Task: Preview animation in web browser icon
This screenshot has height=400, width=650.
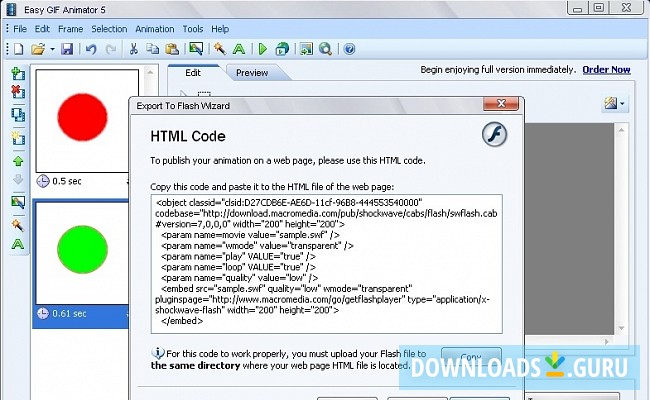Action: coord(282,49)
